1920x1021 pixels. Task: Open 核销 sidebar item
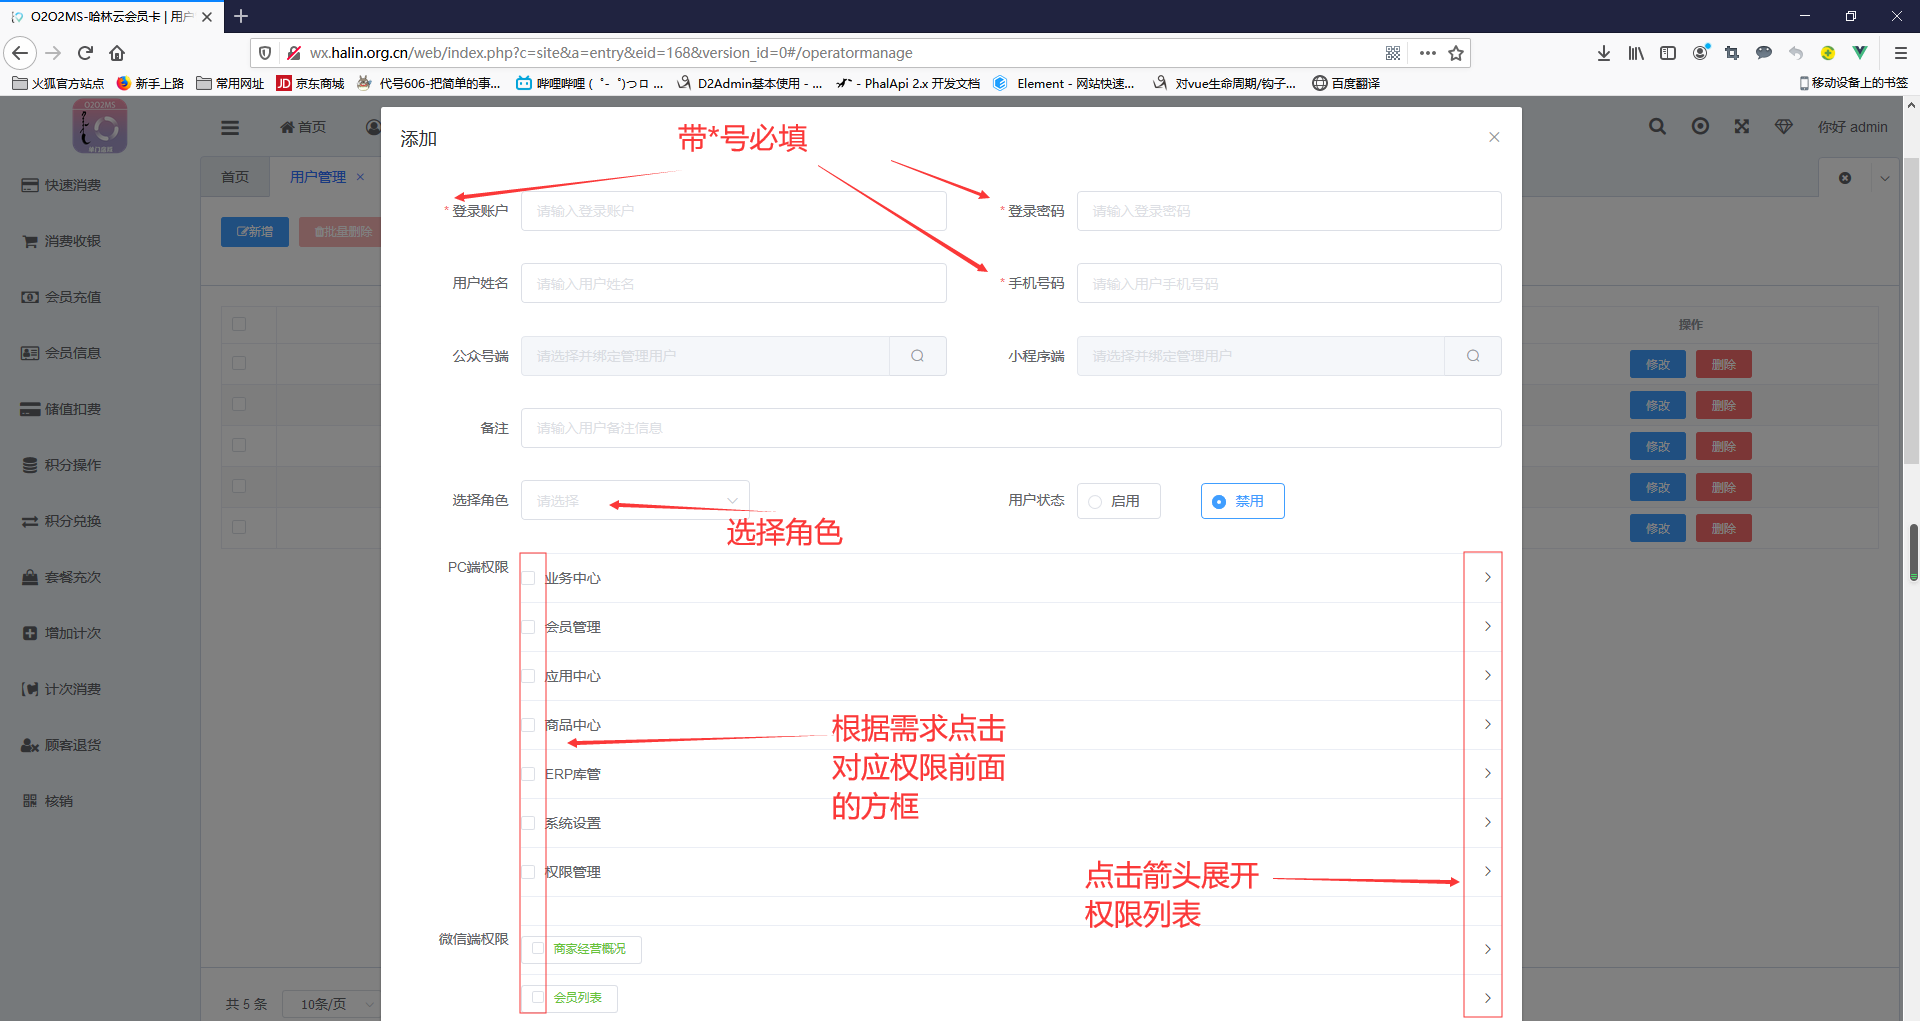point(48,801)
